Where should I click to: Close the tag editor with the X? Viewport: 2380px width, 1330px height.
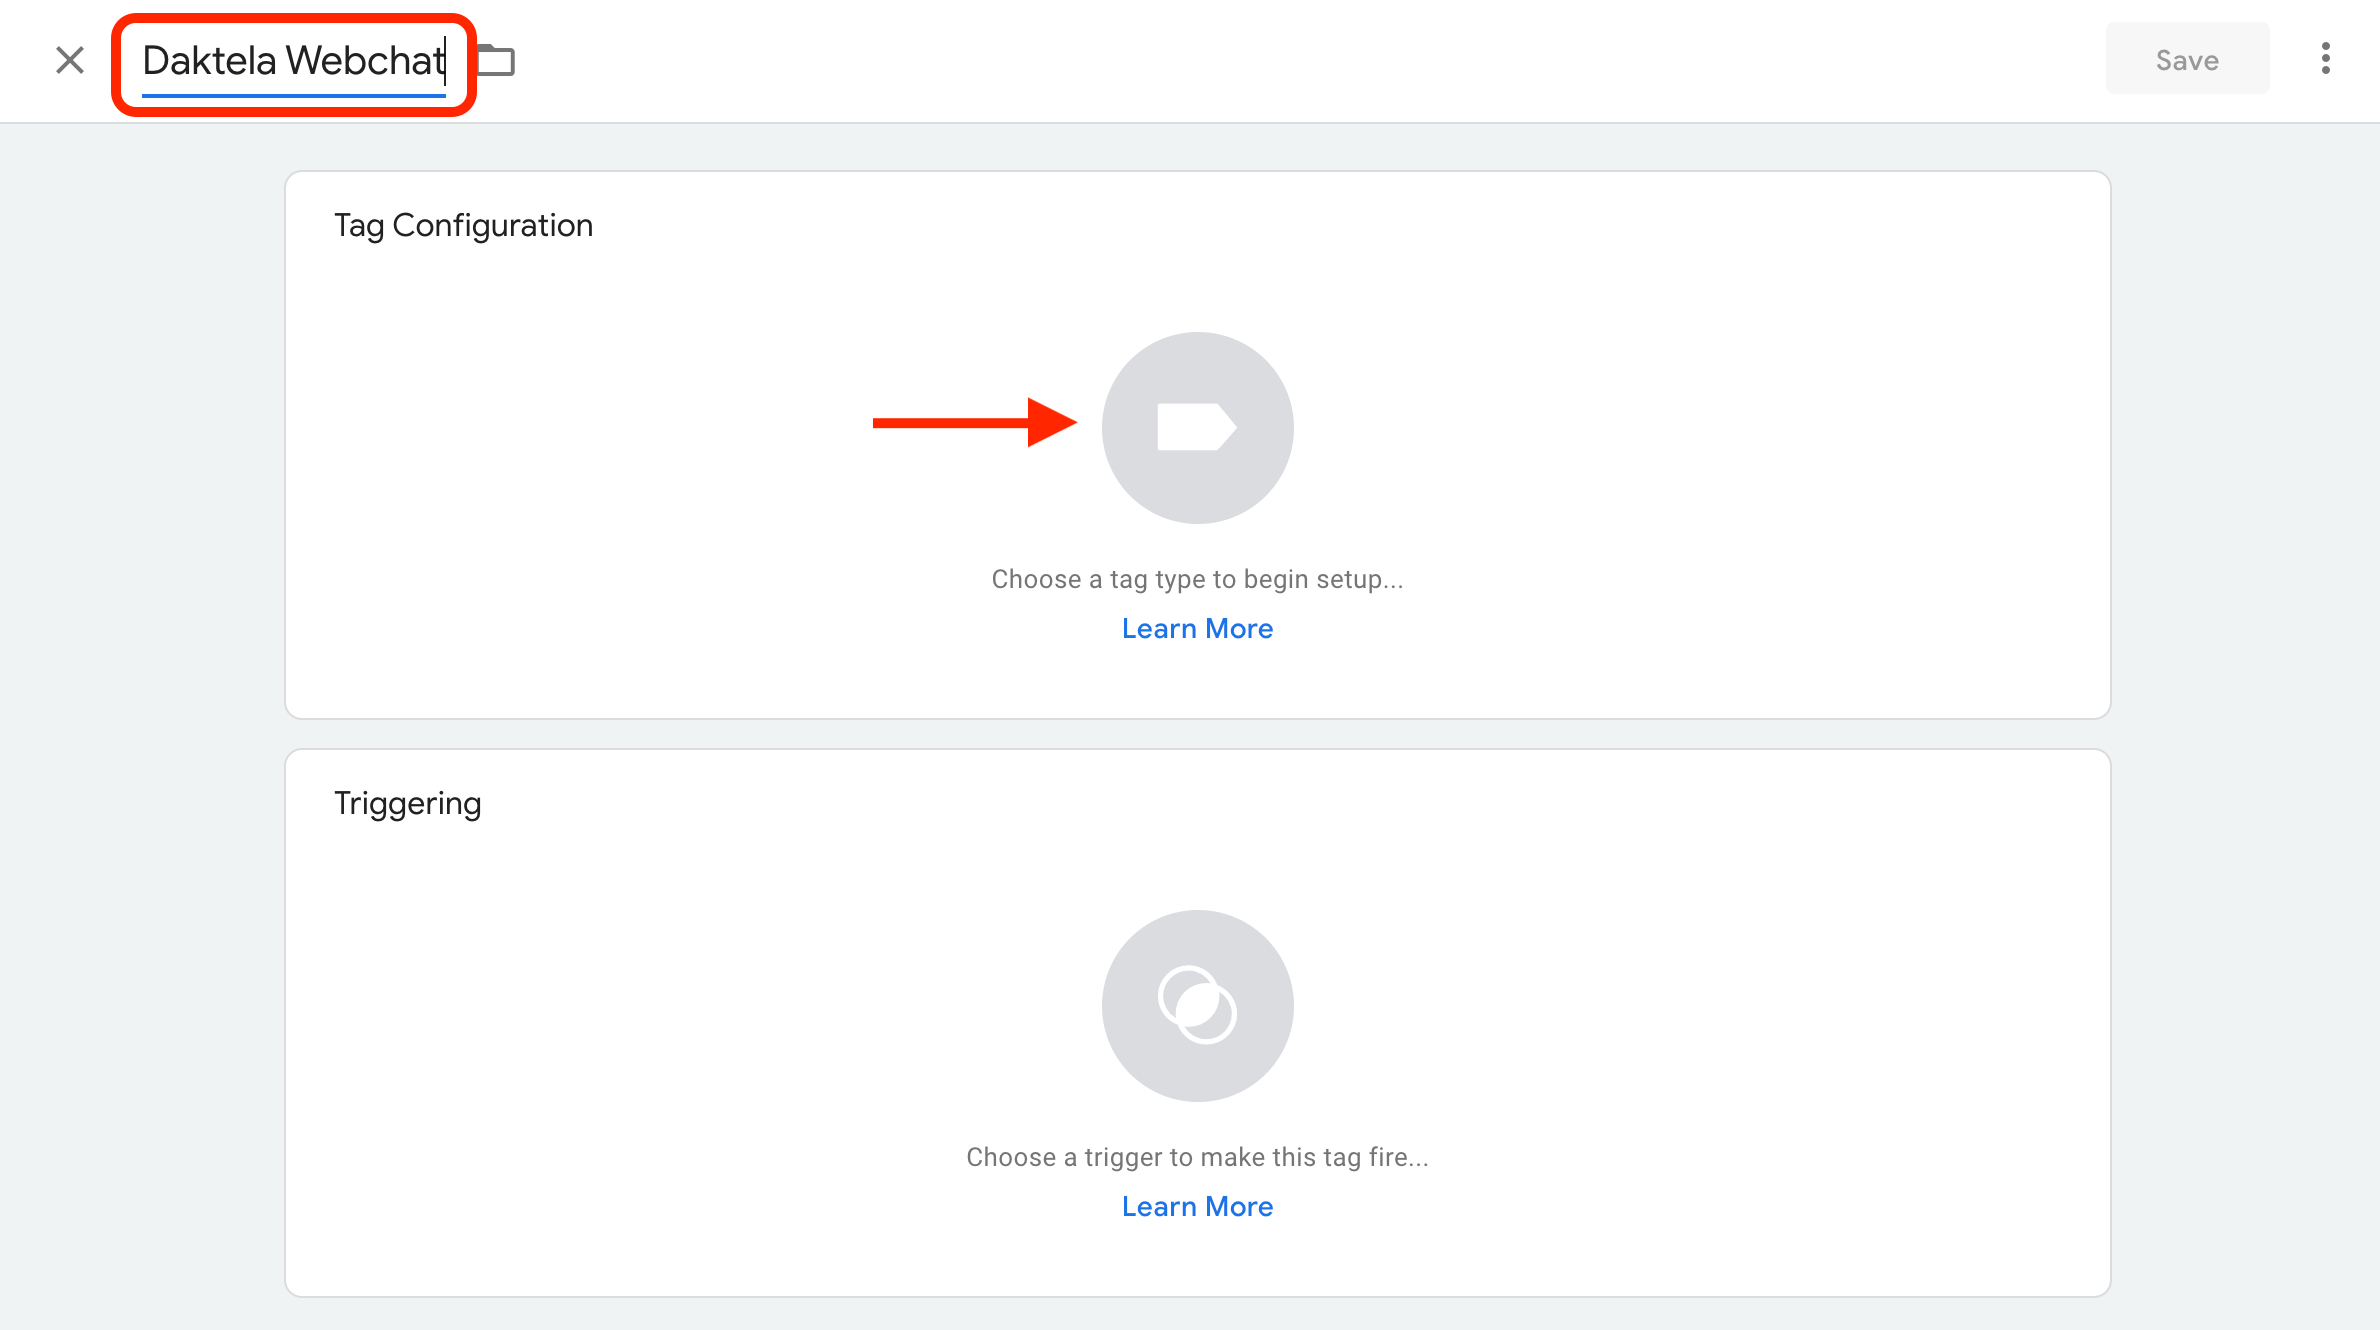tap(70, 60)
